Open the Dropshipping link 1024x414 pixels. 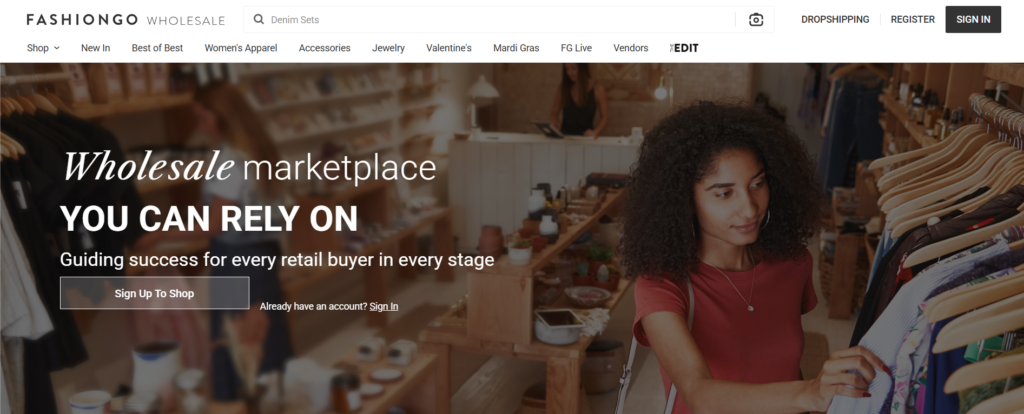835,20
